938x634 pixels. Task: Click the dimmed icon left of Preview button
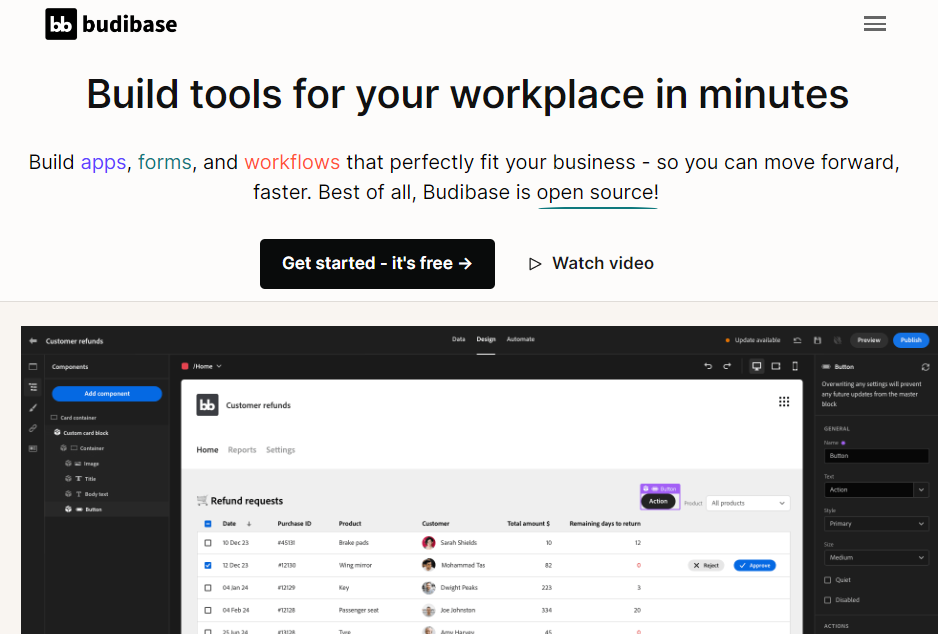(838, 340)
